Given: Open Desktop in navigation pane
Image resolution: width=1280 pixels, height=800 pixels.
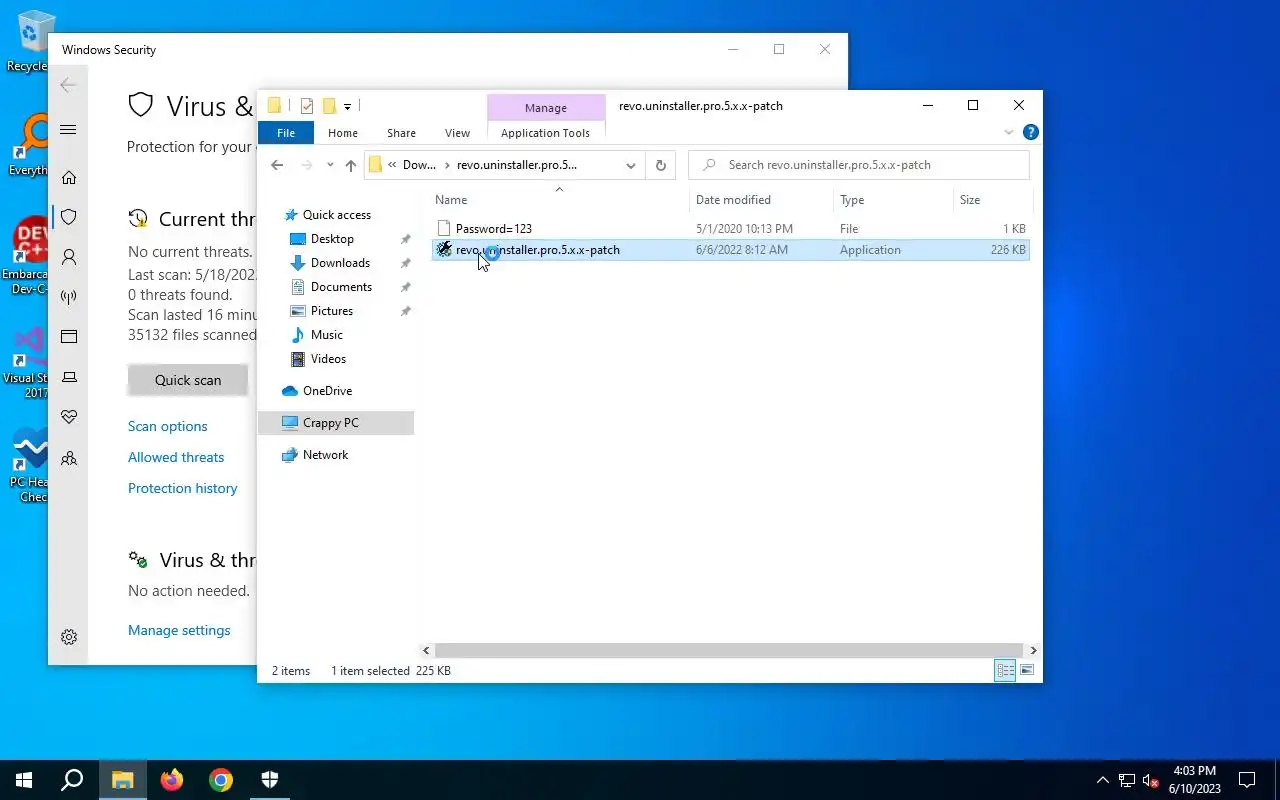Looking at the screenshot, I should pos(332,239).
